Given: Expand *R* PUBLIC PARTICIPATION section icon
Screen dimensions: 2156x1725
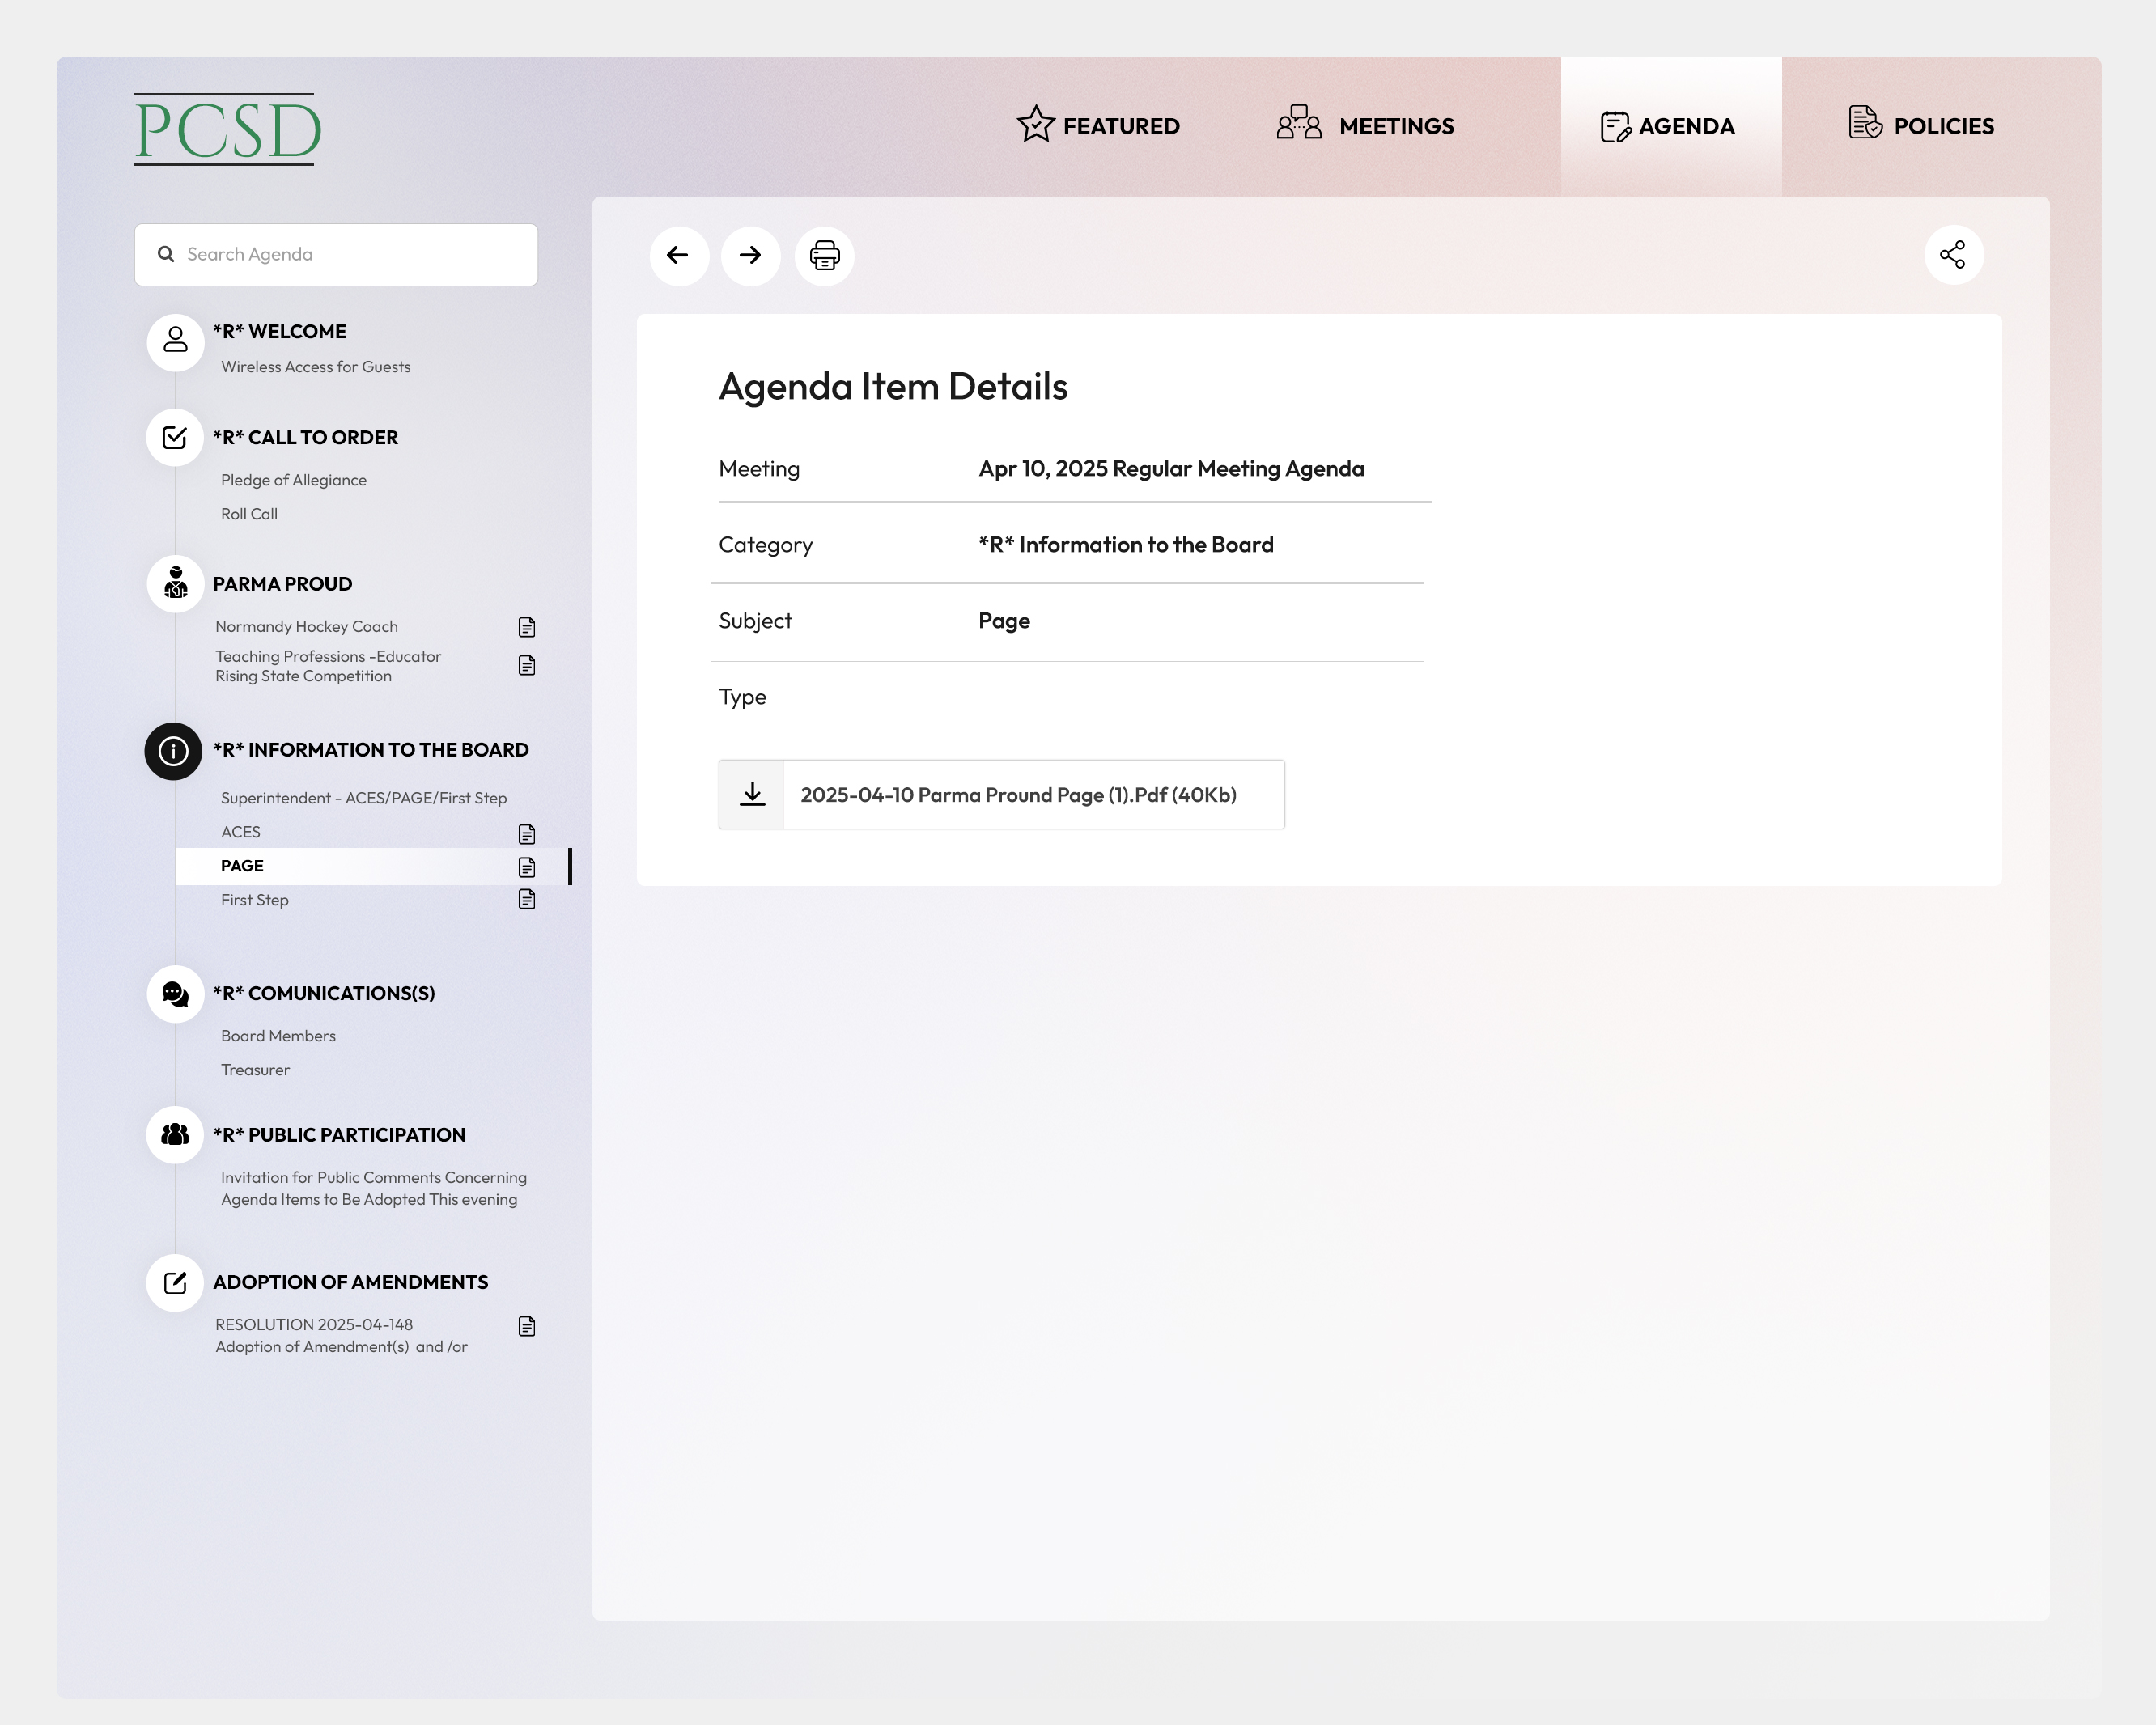Looking at the screenshot, I should [176, 1135].
